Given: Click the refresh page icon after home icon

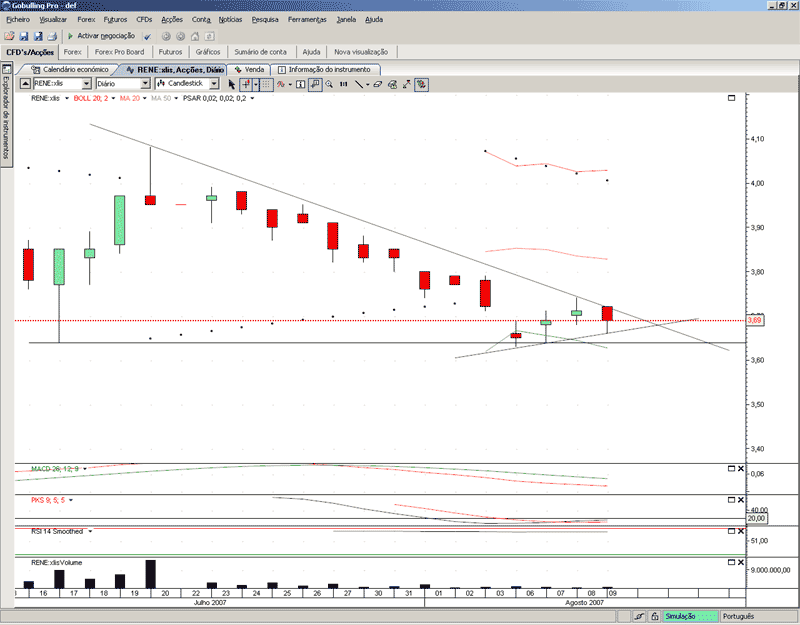Looking at the screenshot, I should point(209,36).
